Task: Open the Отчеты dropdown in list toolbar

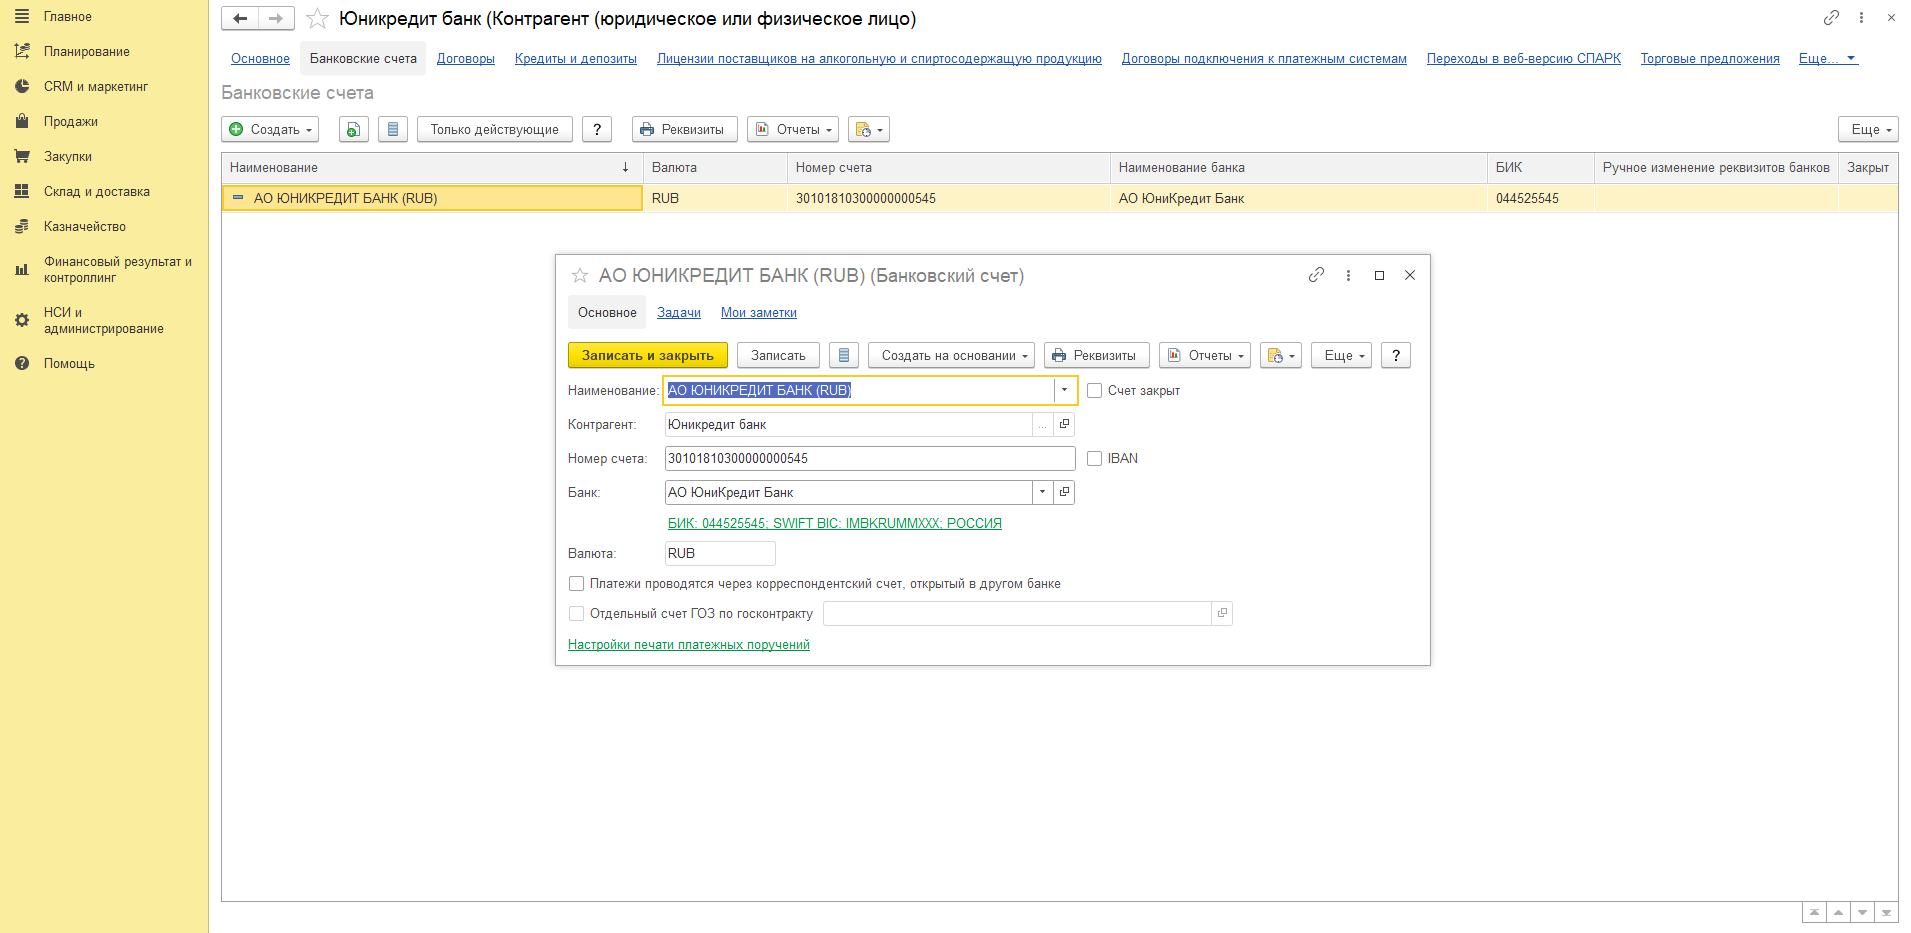Action: point(793,130)
